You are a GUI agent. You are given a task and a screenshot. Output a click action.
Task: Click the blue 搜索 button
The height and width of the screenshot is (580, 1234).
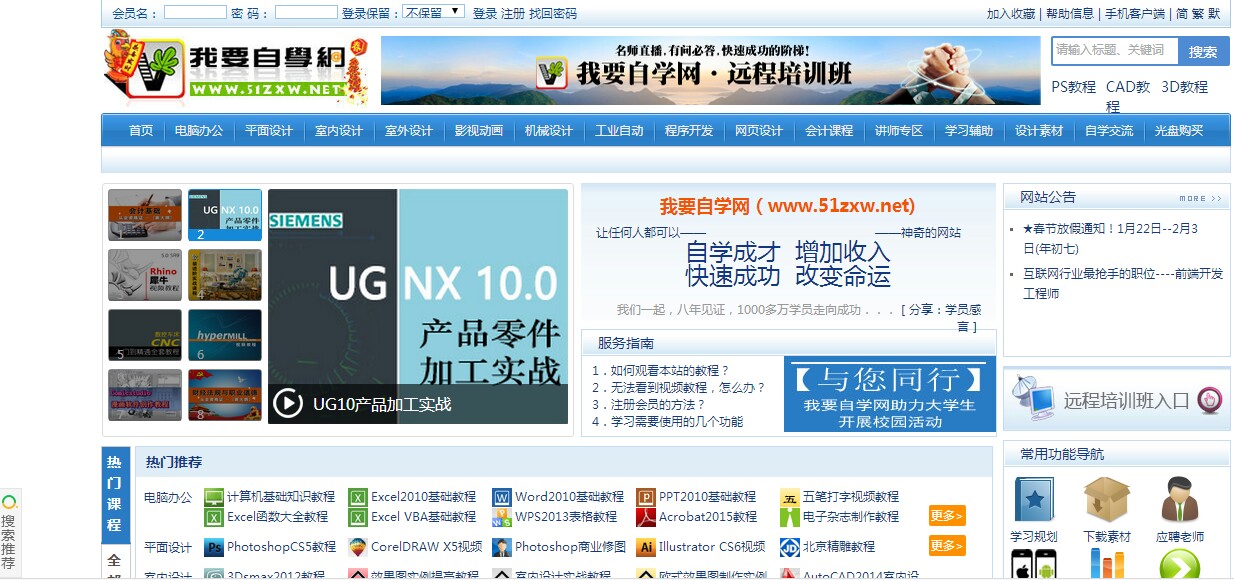pyautogui.click(x=1203, y=51)
